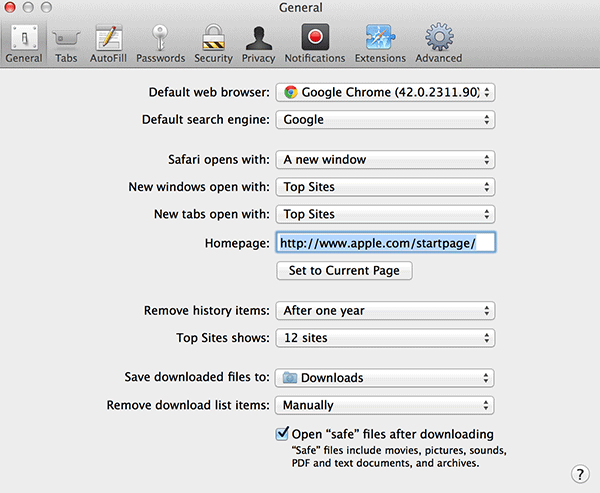Open the Advanced gear pane

tap(438, 42)
